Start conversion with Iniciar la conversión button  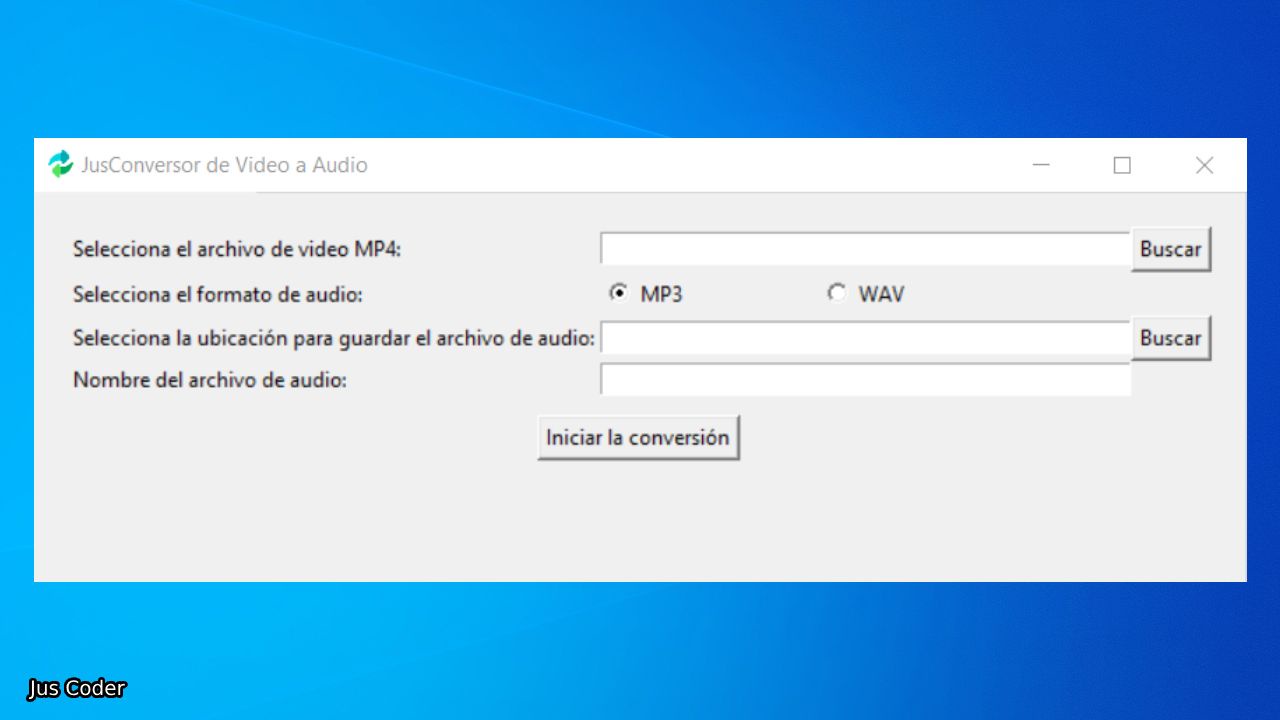[638, 438]
